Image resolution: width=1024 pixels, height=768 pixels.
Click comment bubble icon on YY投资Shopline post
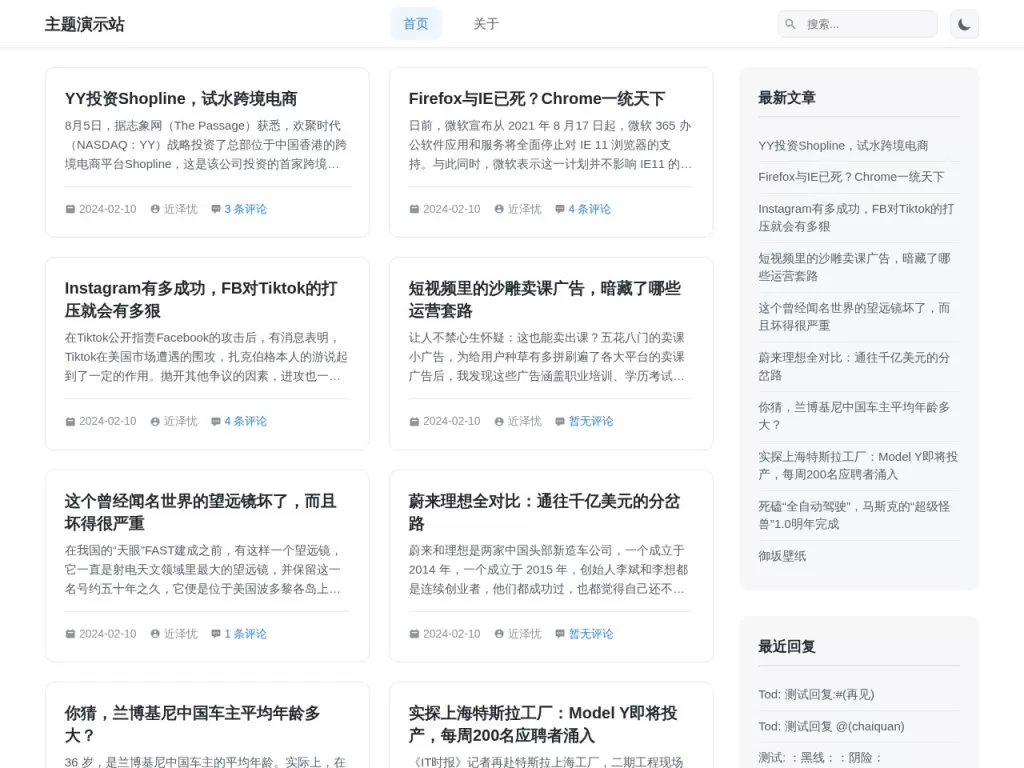pos(216,209)
